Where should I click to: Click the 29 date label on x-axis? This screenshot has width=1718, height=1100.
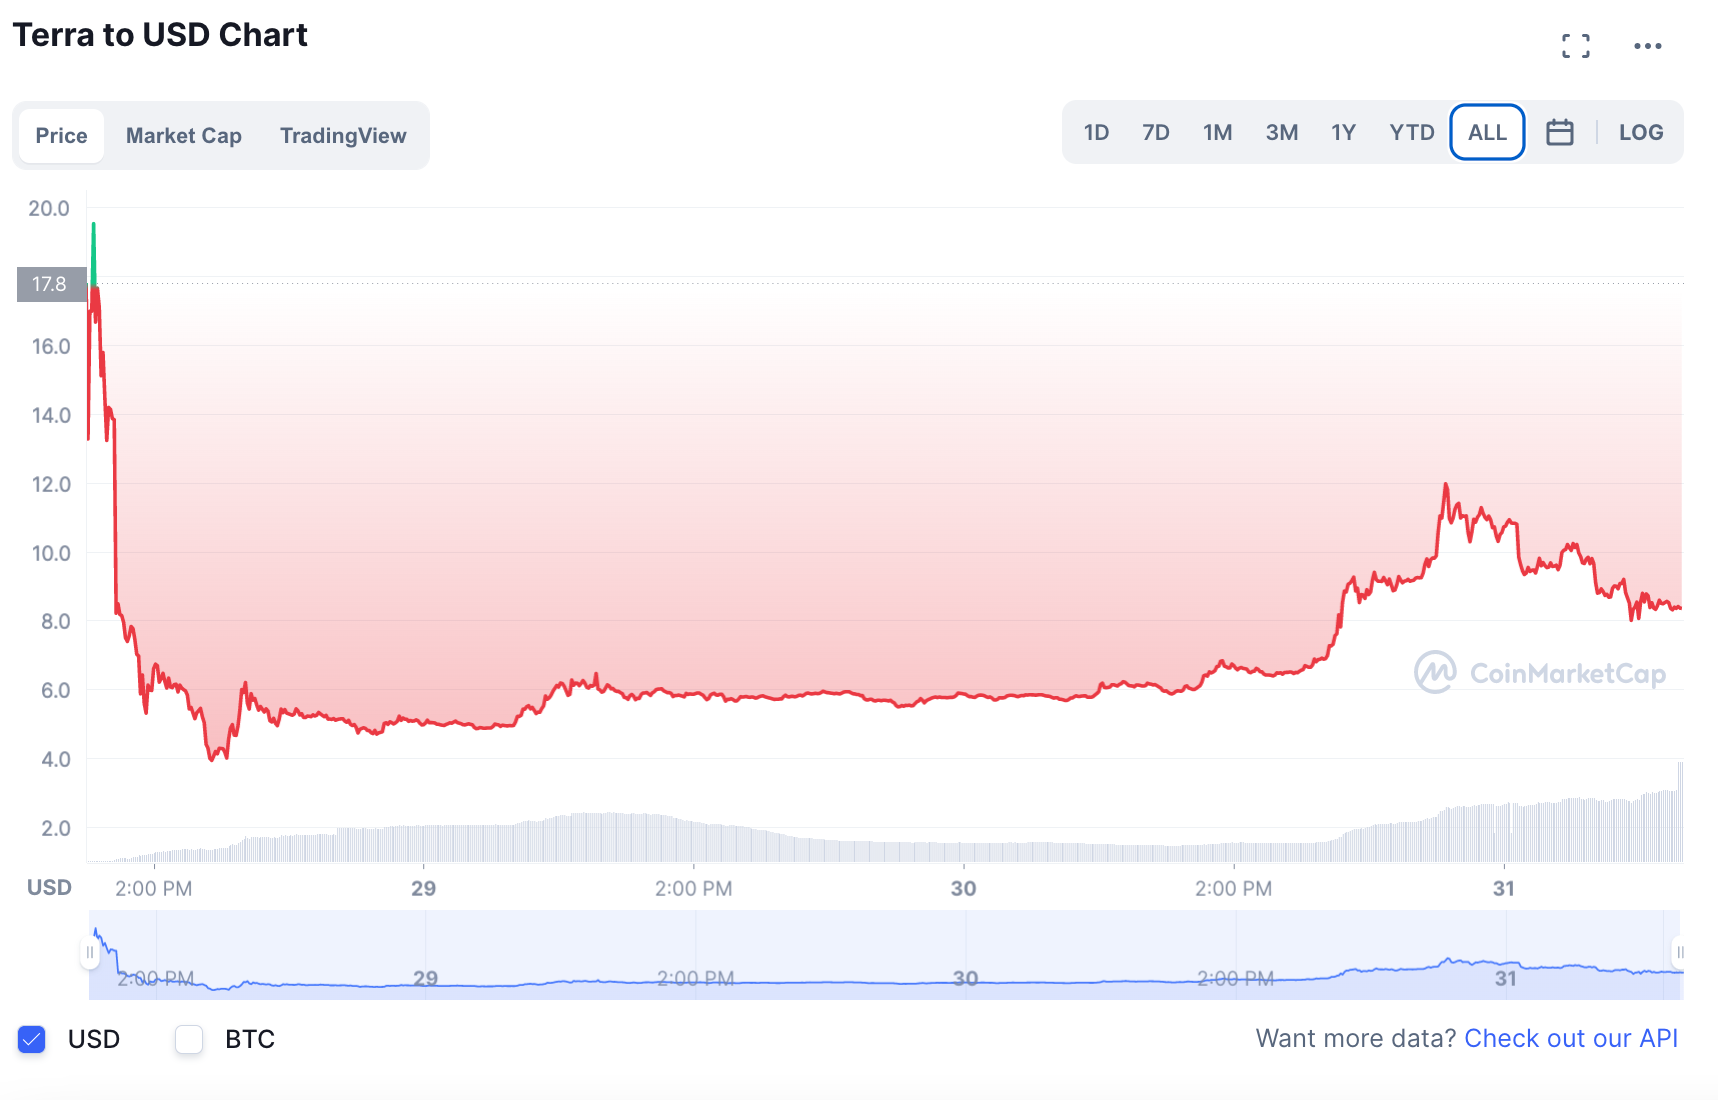tap(423, 888)
